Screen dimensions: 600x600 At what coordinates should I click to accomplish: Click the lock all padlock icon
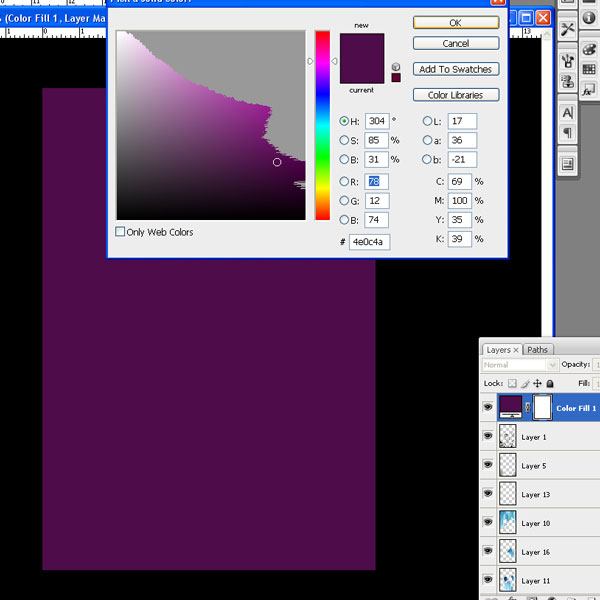[x=550, y=383]
